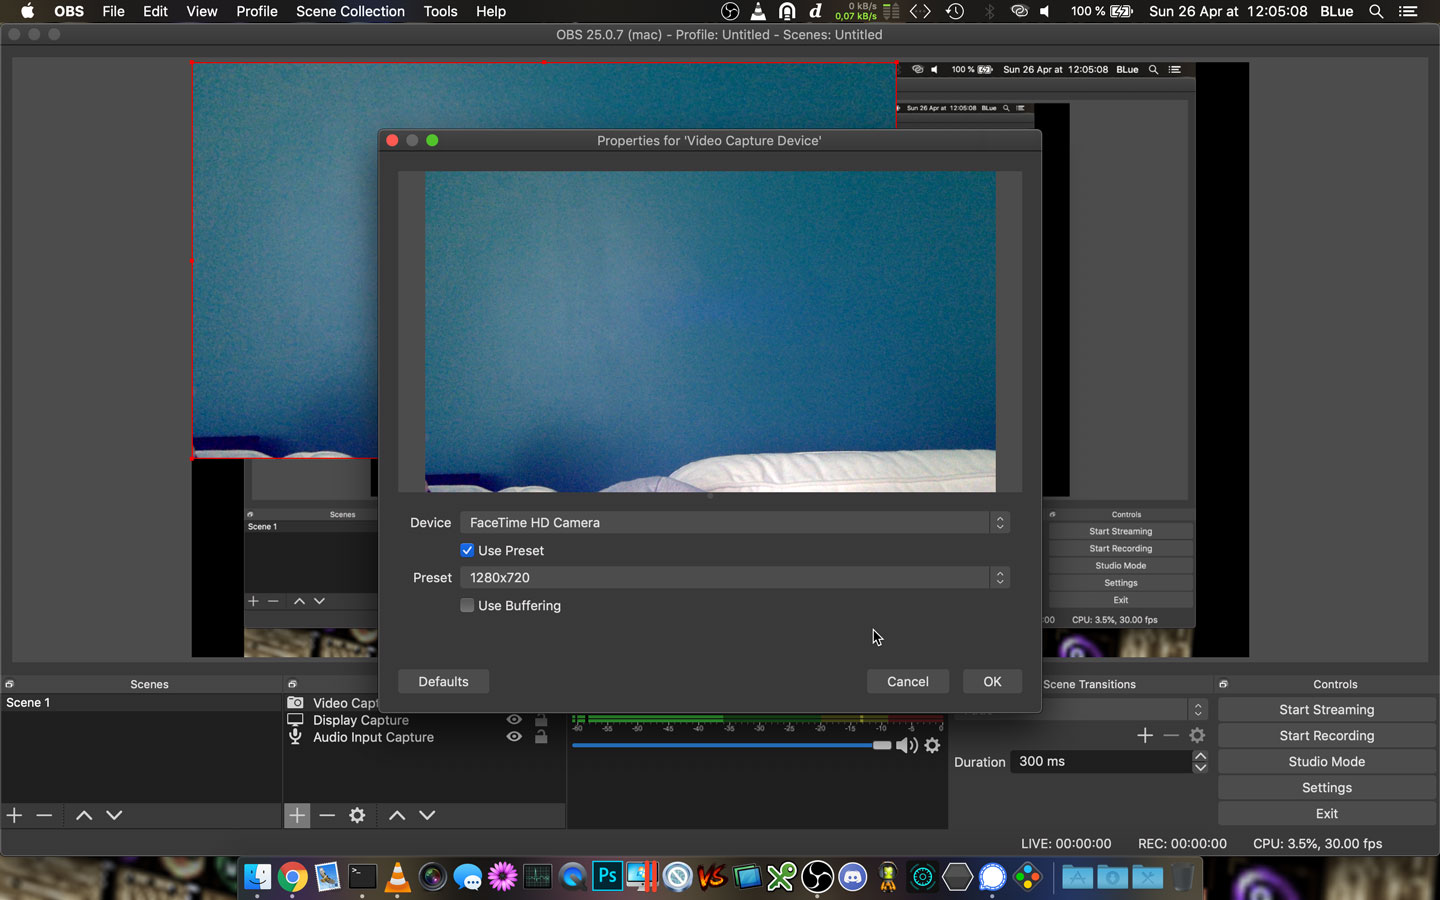The height and width of the screenshot is (900, 1440).
Task: Open Spotlight search in the menu bar
Action: tap(1376, 11)
